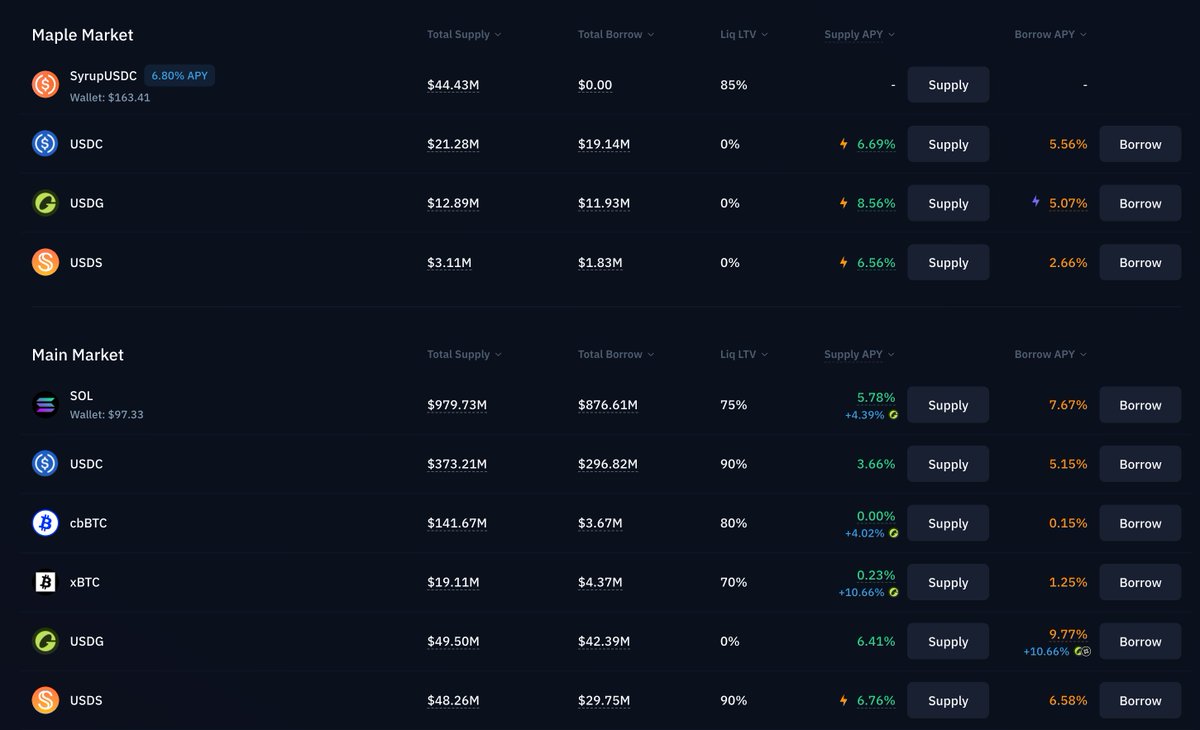Supply USDS in Maple Market
The width and height of the screenshot is (1200, 730).
click(948, 262)
